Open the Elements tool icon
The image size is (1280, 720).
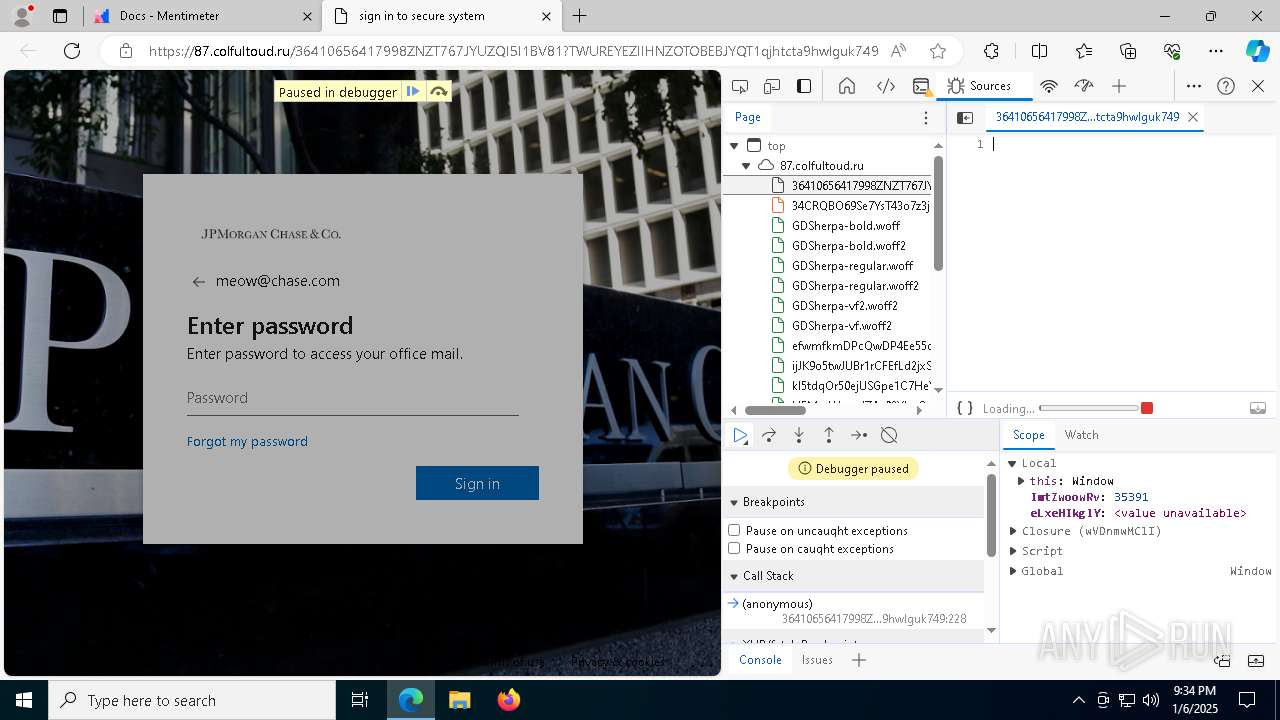tap(886, 86)
